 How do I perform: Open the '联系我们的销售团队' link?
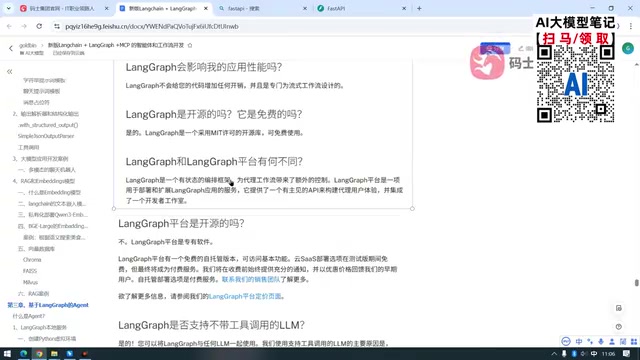coord(251,280)
